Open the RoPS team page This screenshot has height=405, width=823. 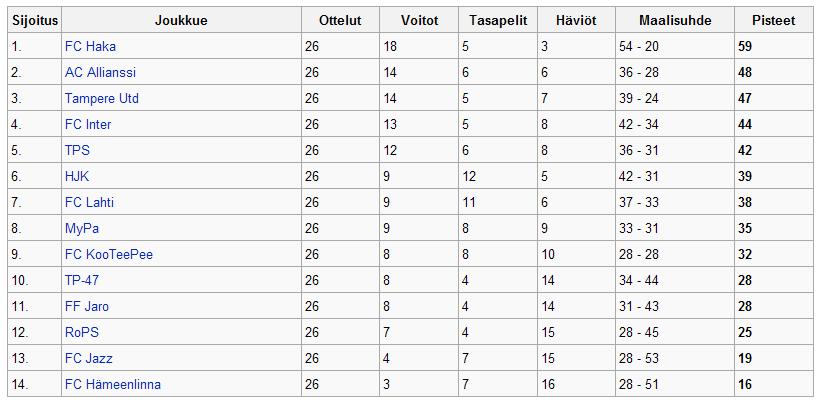tap(82, 333)
